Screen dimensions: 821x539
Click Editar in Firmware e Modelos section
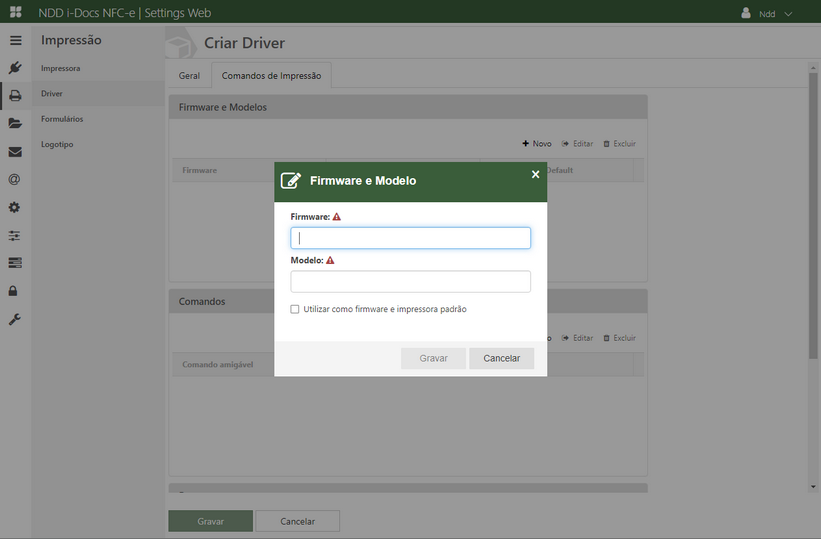click(577, 144)
